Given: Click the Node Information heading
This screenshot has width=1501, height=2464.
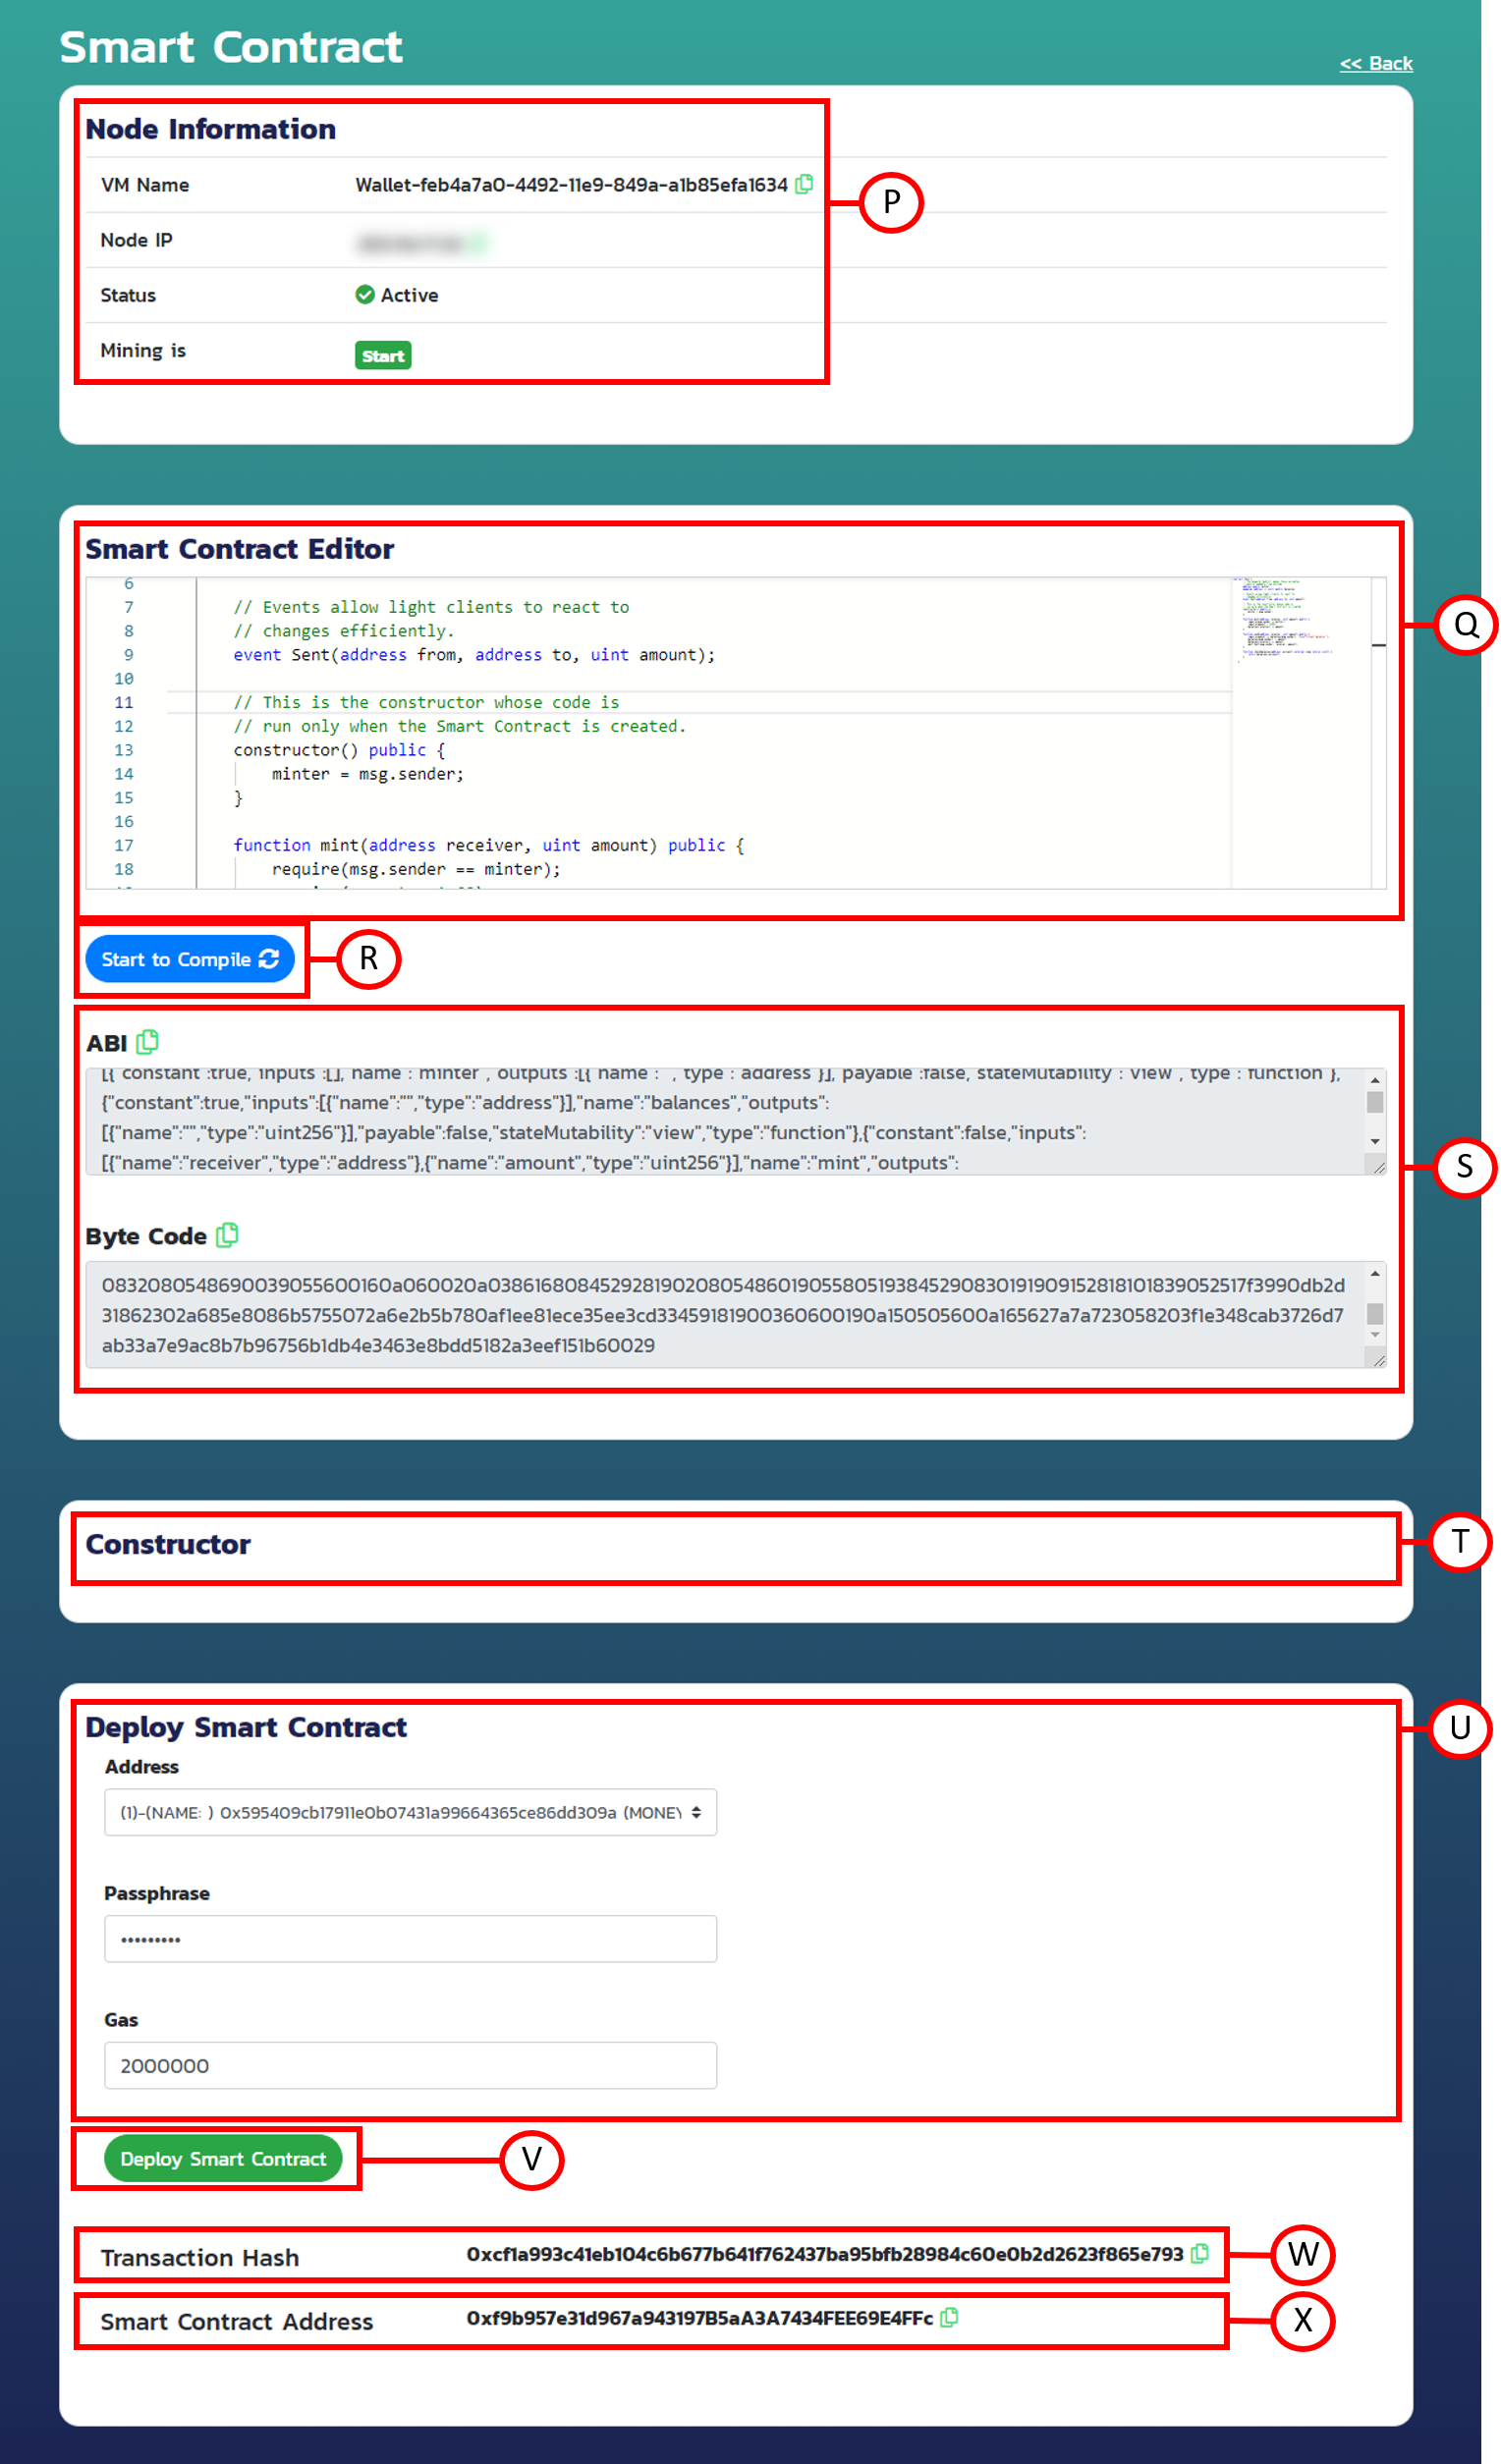Looking at the screenshot, I should (210, 129).
